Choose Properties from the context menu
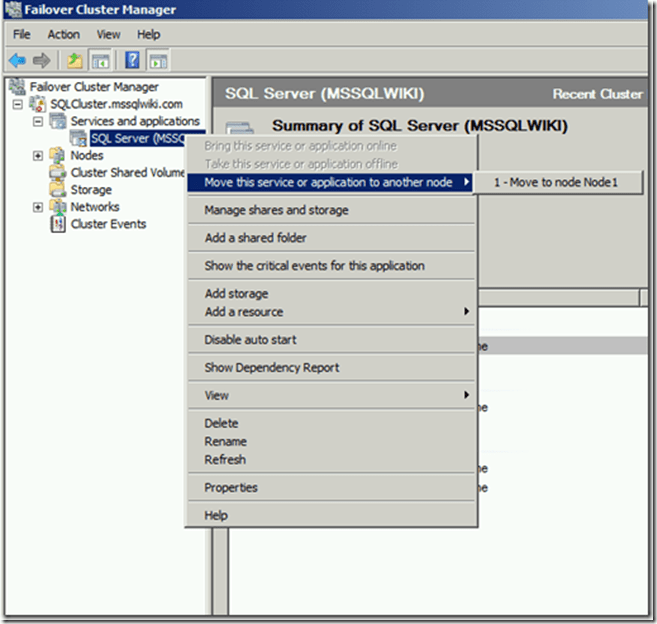657x624 pixels. [x=231, y=488]
